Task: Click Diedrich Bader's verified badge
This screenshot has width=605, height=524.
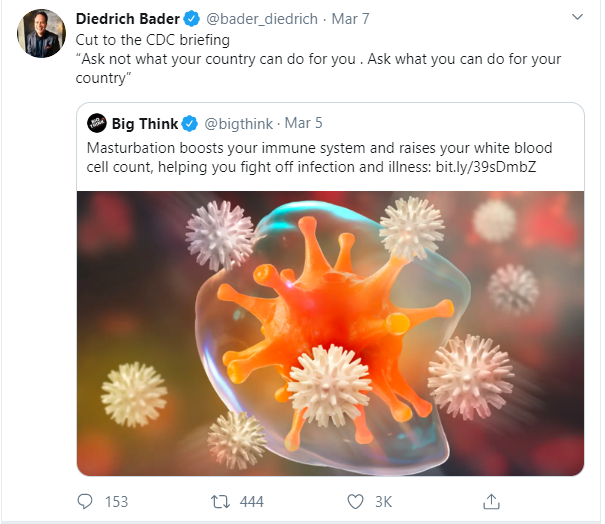Action: click(x=191, y=19)
